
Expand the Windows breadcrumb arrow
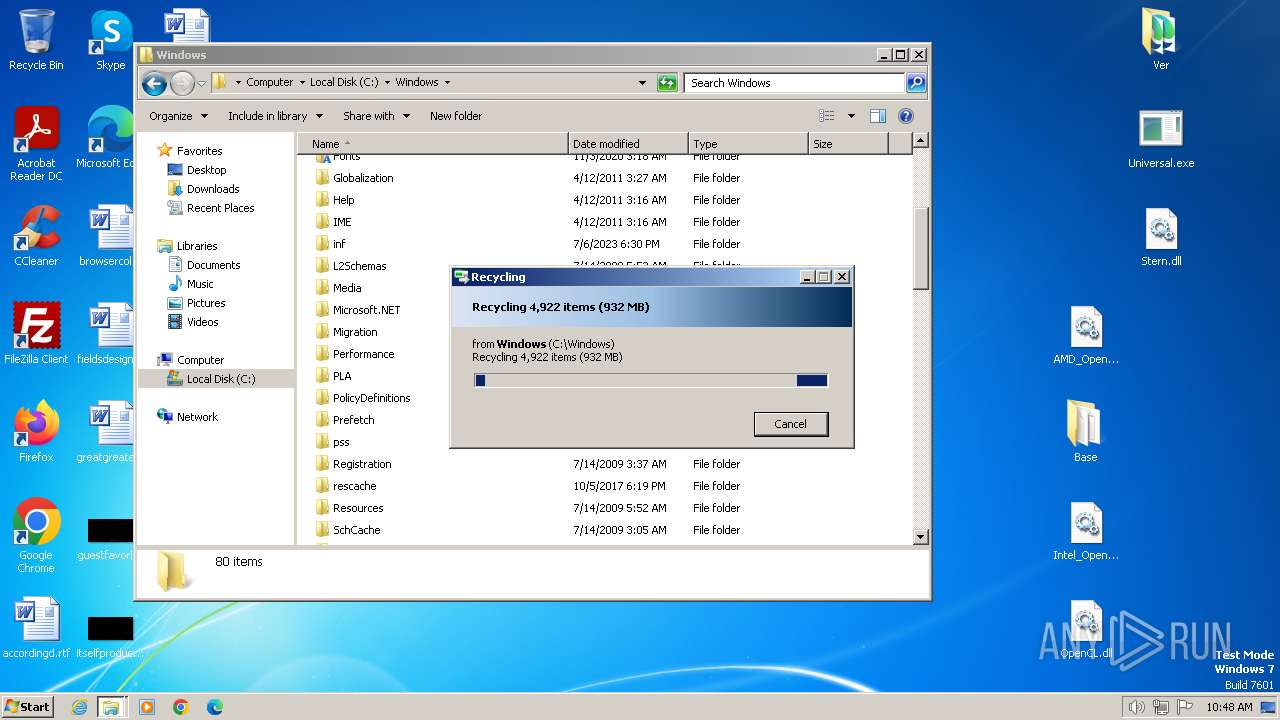point(447,83)
